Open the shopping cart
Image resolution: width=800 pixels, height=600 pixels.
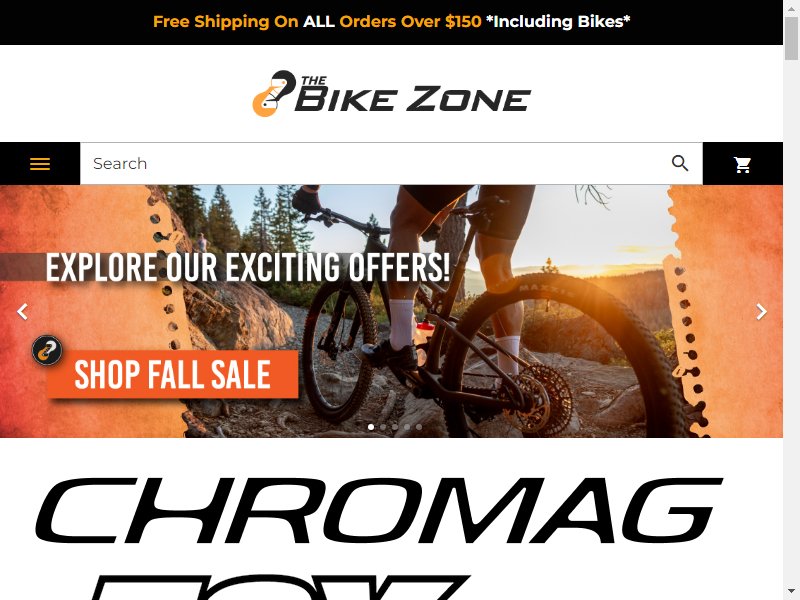(x=742, y=164)
